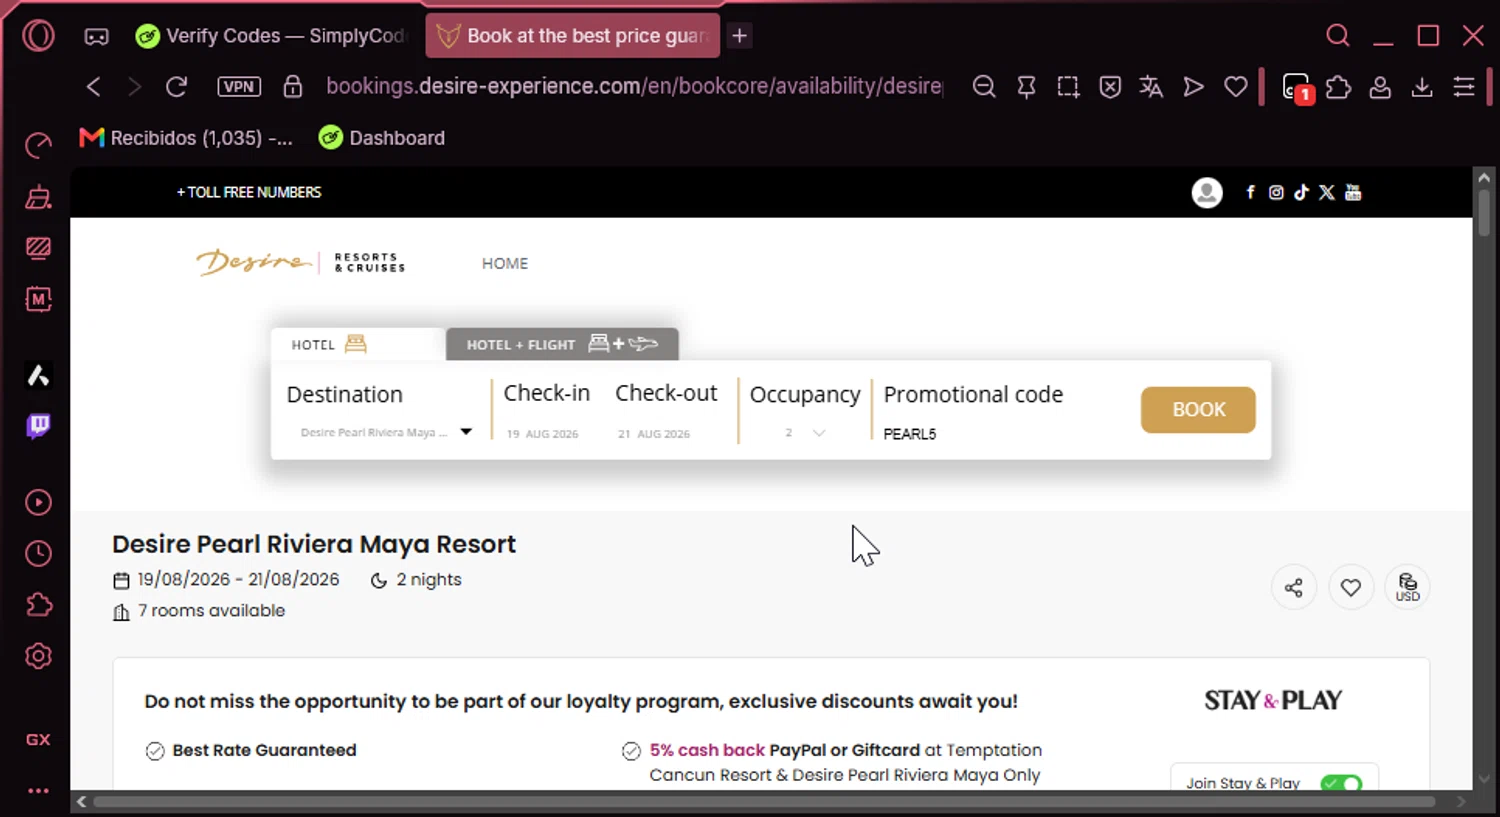Screen dimensions: 1500x817
Task: Open the Recibidos Gmail bookmark
Action: point(187,138)
